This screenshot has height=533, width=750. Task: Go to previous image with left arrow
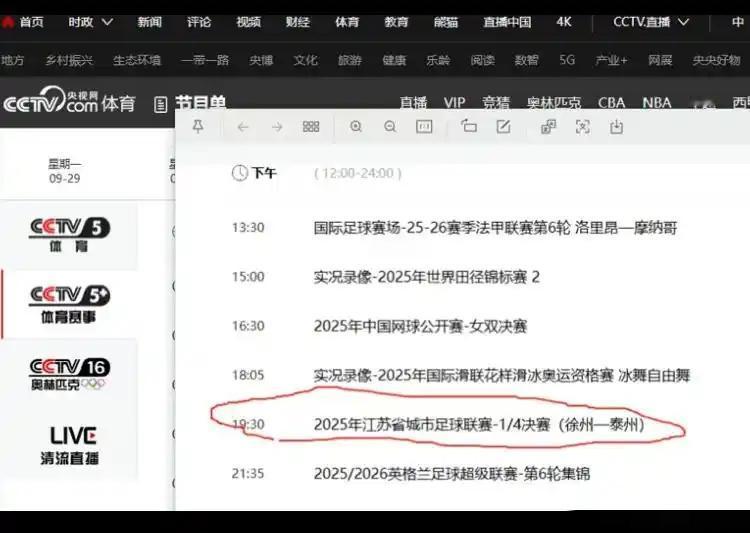[243, 127]
